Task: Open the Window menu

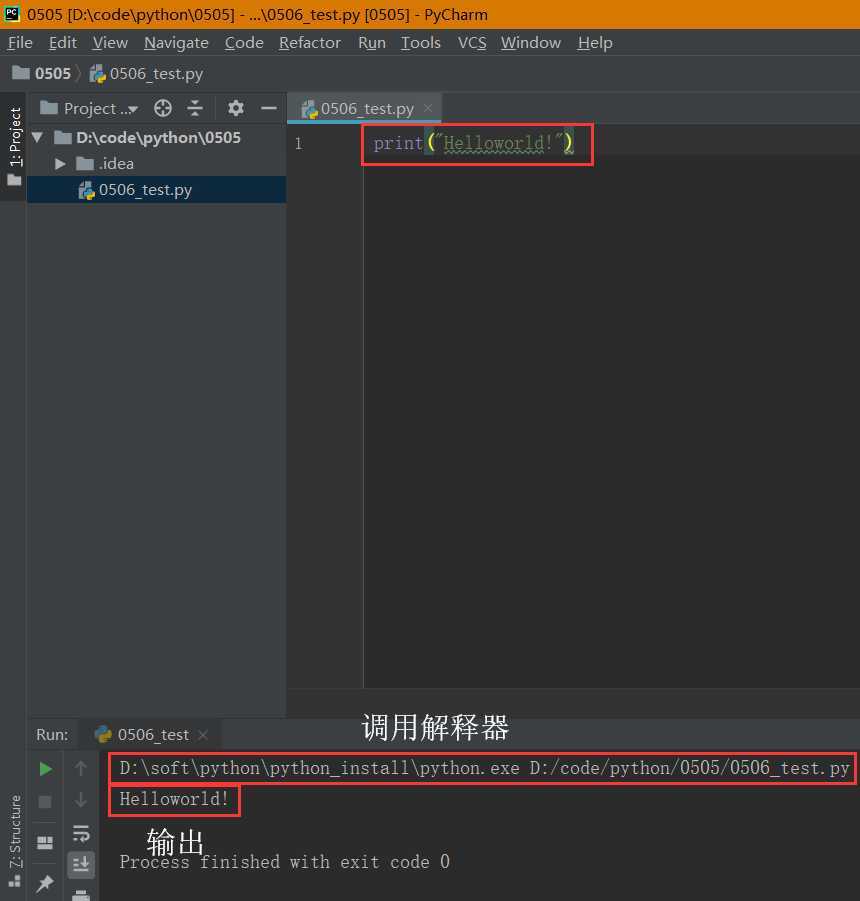Action: coord(531,43)
